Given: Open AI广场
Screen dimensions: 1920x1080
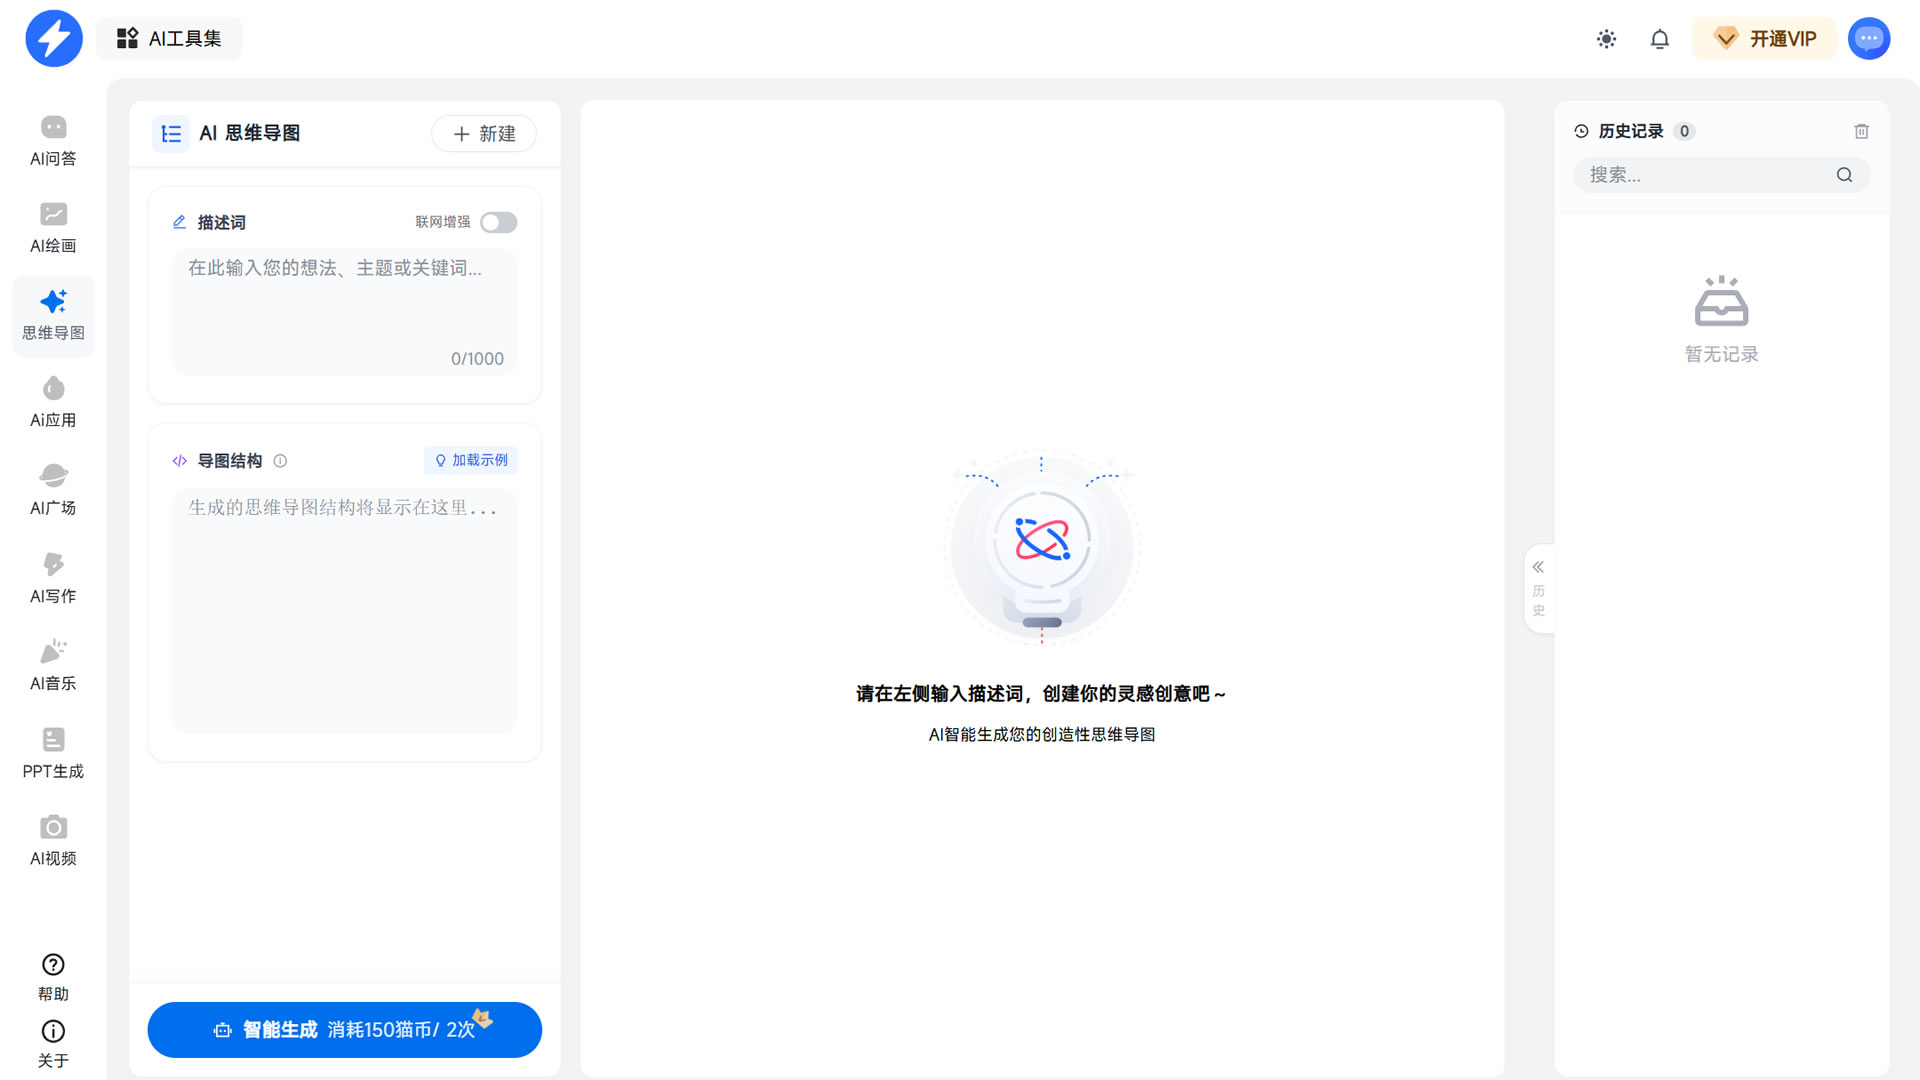Looking at the screenshot, I should click(53, 488).
